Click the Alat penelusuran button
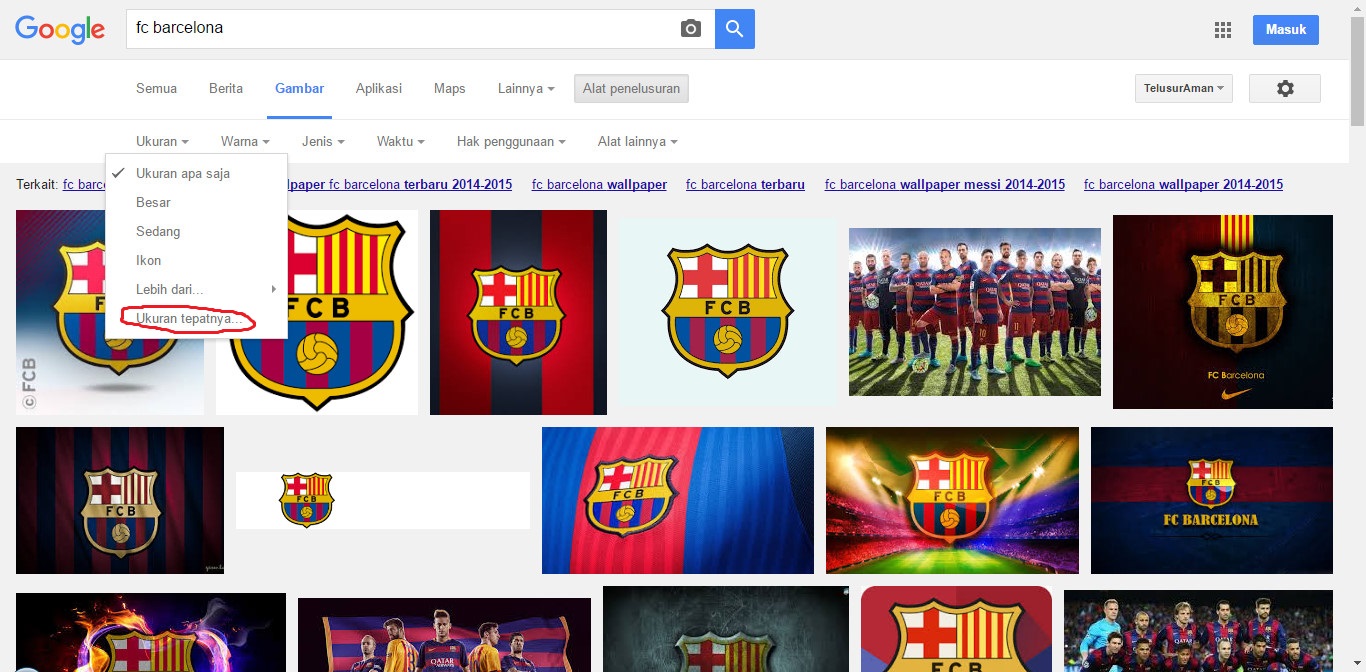Screen dimensions: 1366x672 (x=631, y=88)
